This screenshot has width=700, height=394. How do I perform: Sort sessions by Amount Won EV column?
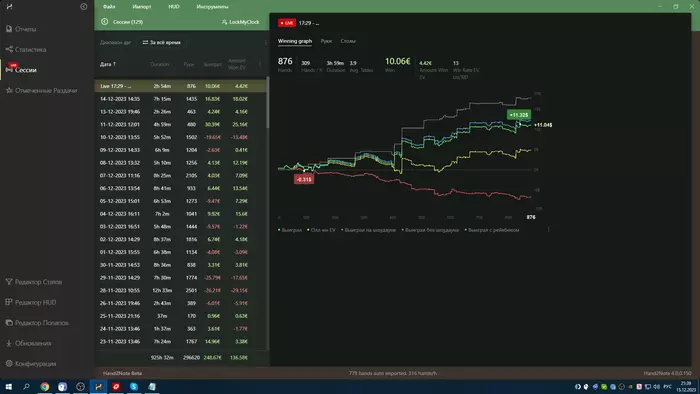pyautogui.click(x=237, y=64)
